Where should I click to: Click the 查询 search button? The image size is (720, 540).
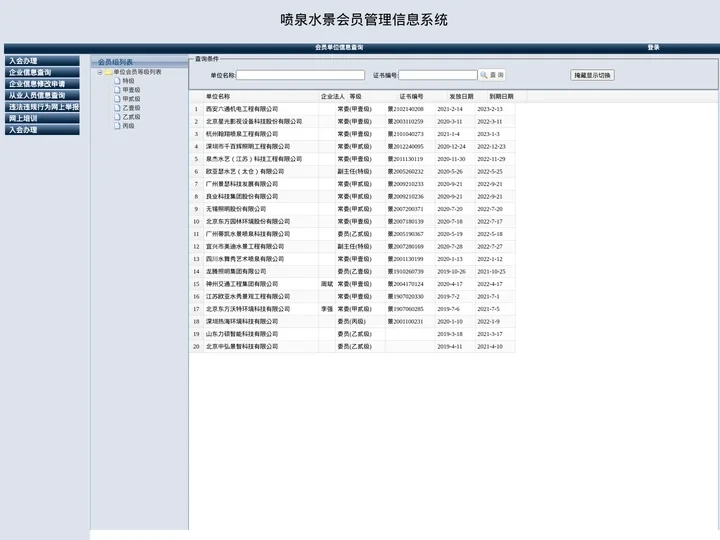pos(492,75)
